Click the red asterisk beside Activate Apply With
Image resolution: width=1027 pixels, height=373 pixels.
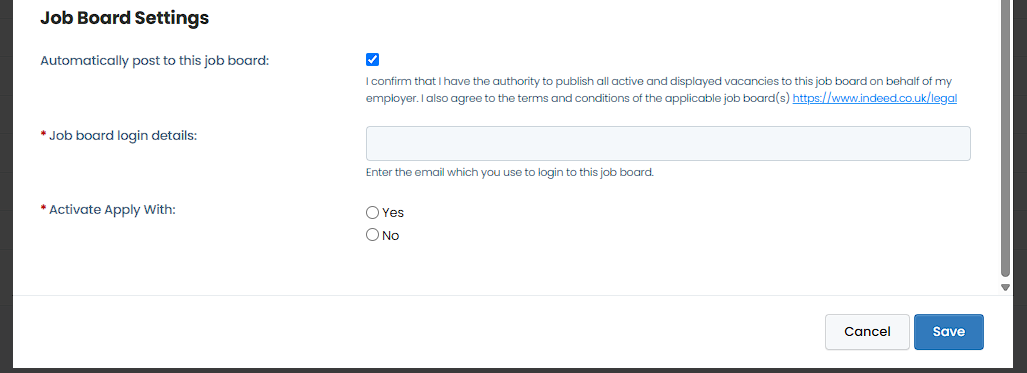(43, 208)
